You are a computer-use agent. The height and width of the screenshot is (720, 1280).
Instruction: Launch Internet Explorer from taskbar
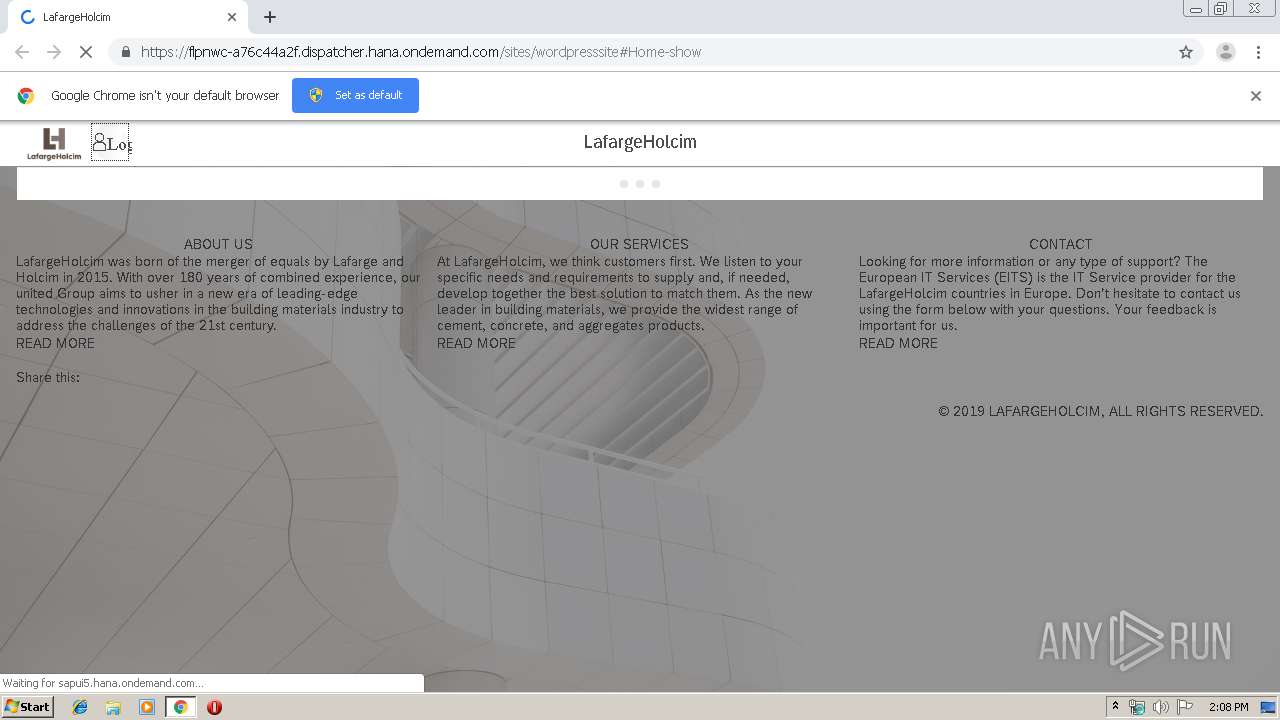click(80, 707)
